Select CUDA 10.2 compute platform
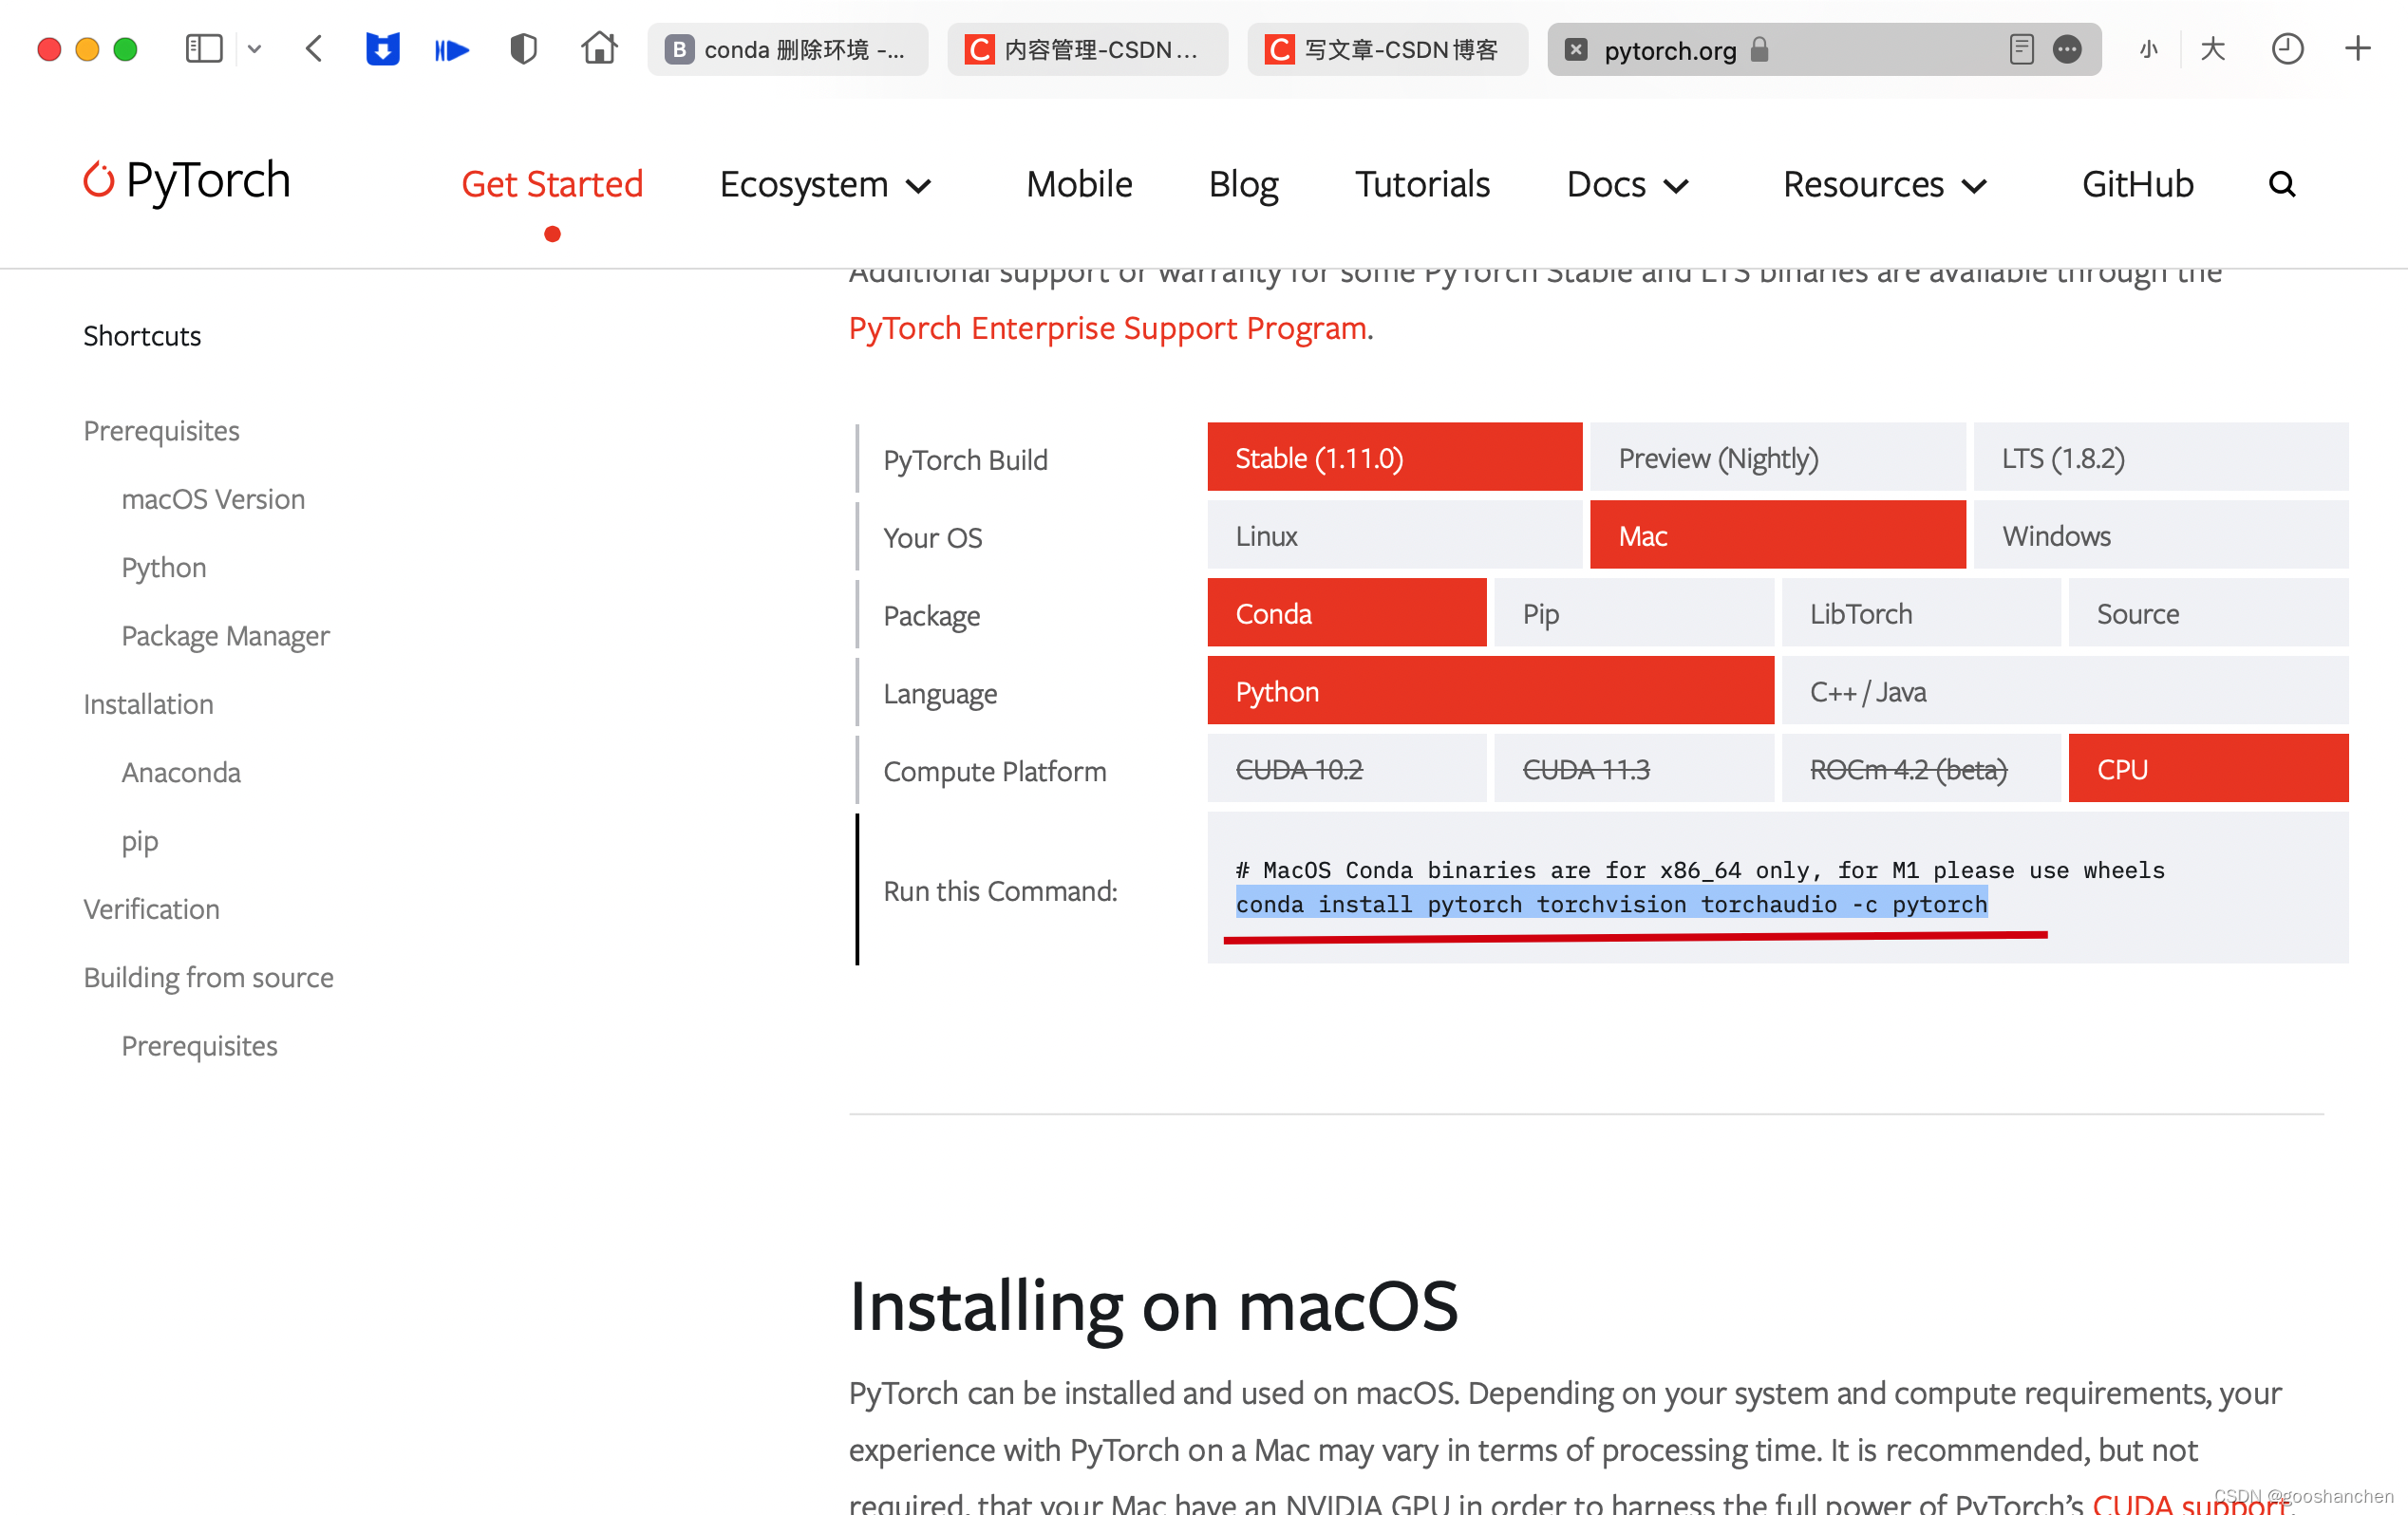Screen dimensions: 2408x1515 click(x=1346, y=769)
